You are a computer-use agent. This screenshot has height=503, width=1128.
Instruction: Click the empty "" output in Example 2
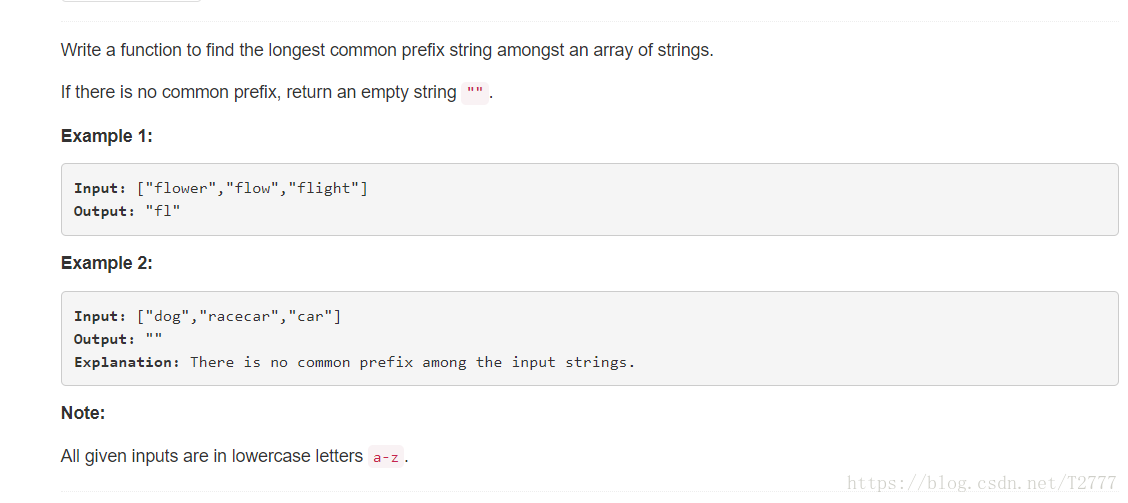154,338
